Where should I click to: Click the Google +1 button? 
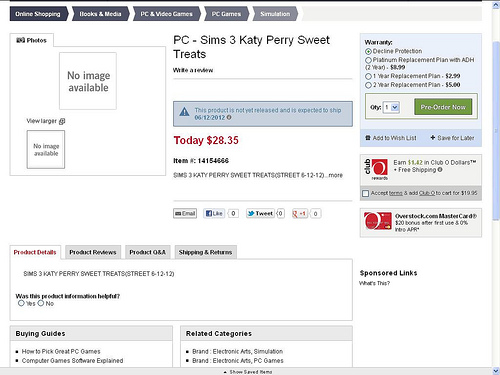[299, 213]
